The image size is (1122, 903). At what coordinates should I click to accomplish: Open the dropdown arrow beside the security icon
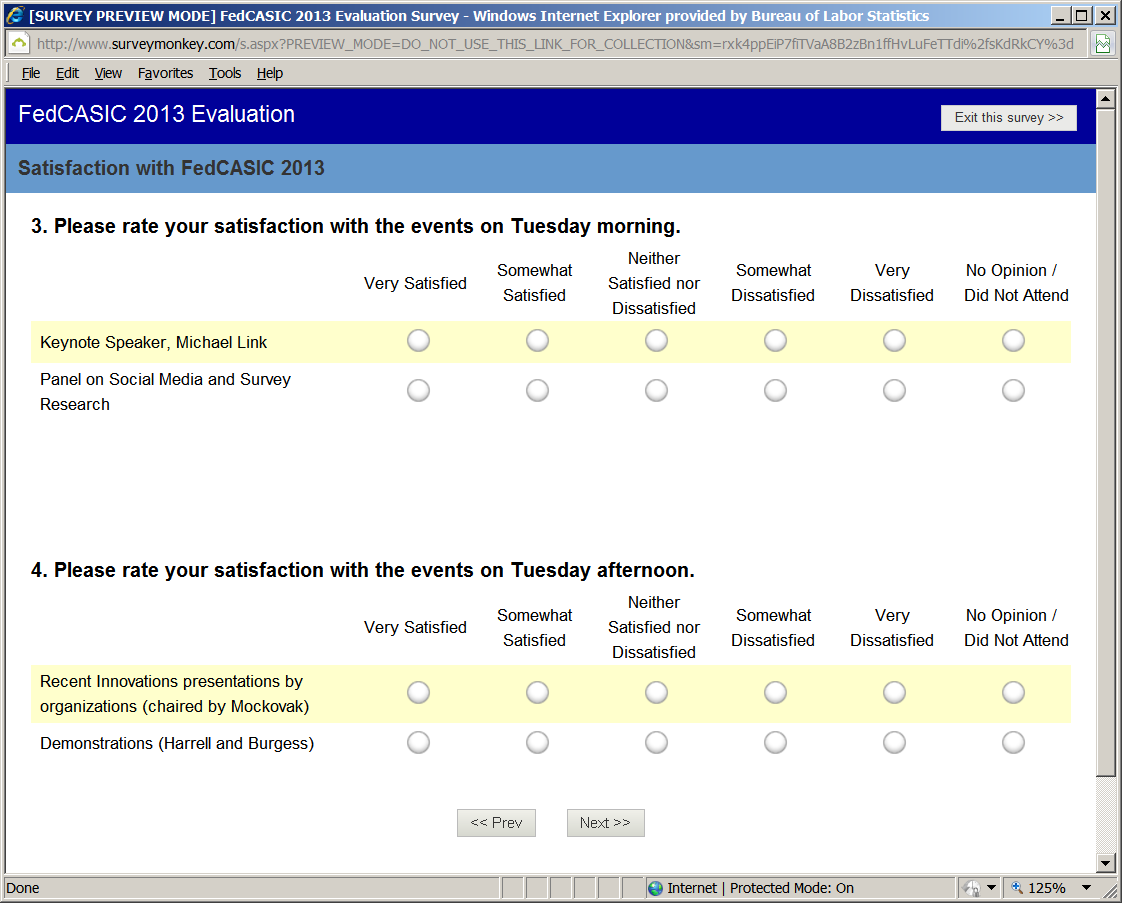[992, 888]
